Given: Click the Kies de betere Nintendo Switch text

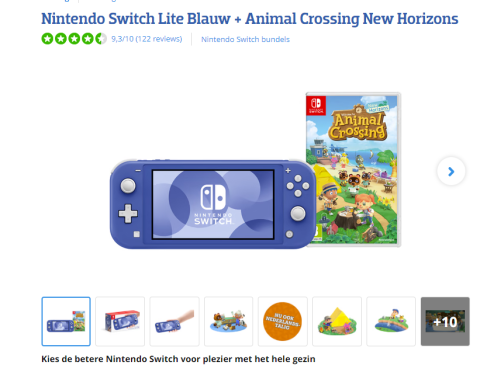Looking at the screenshot, I should (178, 359).
